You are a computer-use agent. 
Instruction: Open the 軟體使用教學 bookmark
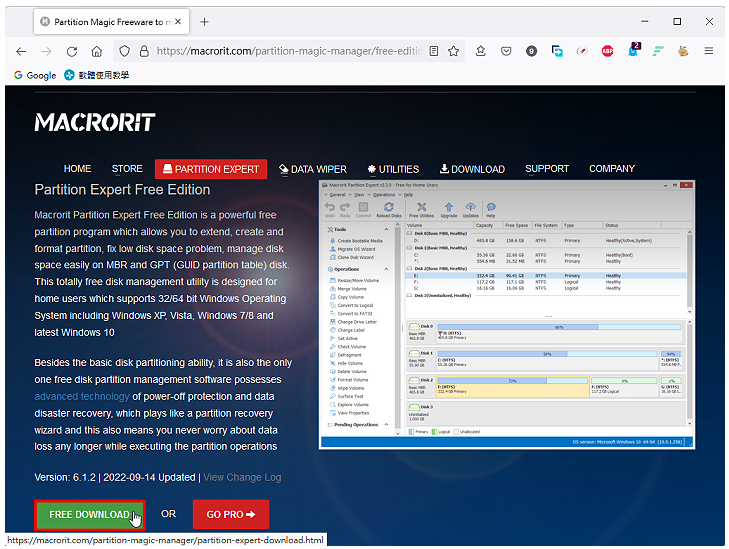[x=97, y=75]
